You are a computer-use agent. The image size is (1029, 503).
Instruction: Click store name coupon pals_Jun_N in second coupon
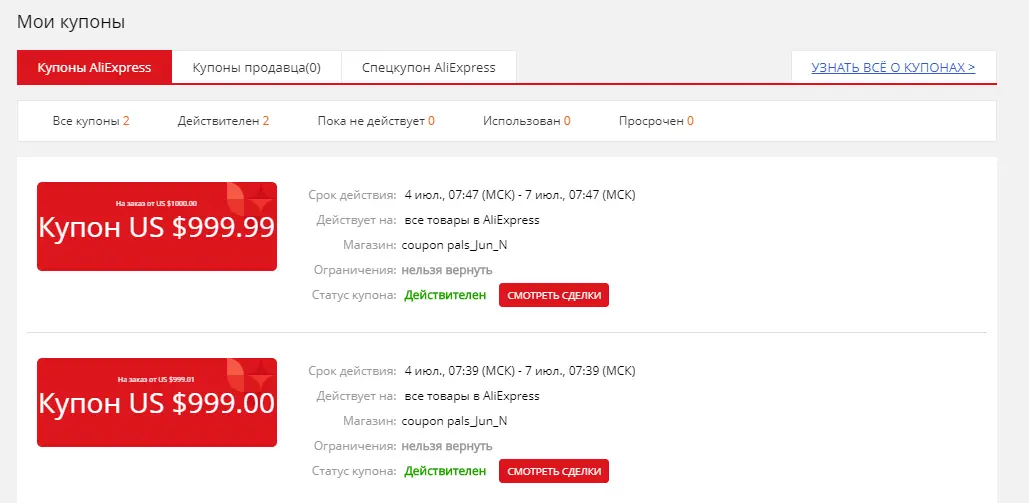454,421
